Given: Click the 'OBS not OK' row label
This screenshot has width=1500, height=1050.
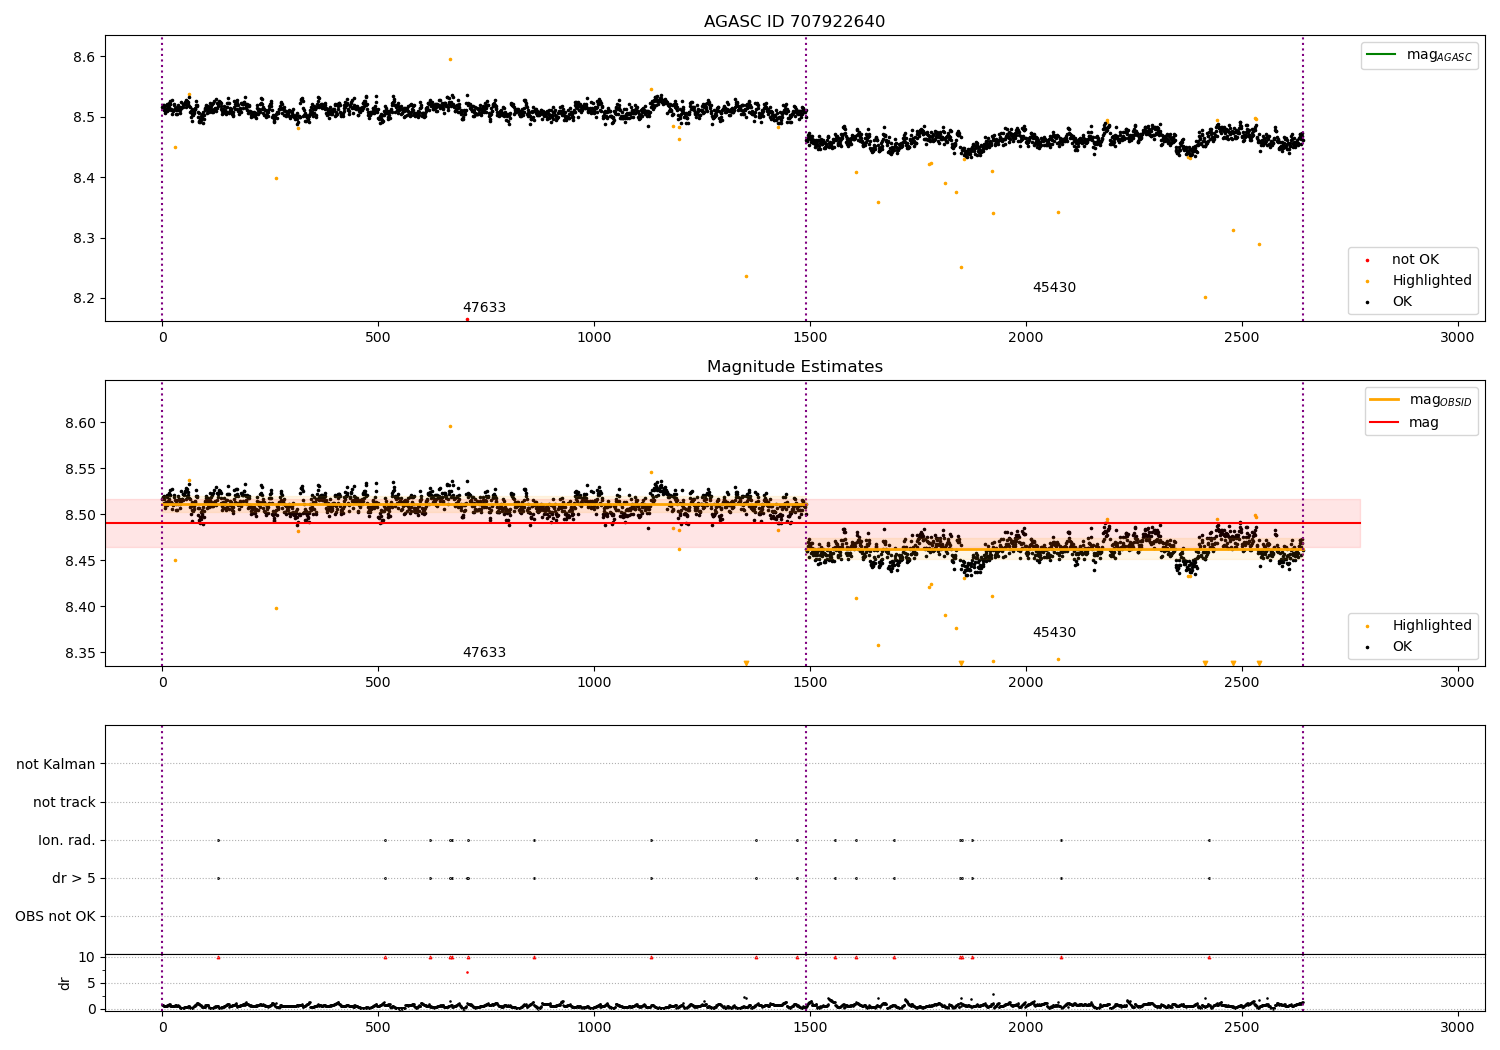Looking at the screenshot, I should [x=55, y=917].
